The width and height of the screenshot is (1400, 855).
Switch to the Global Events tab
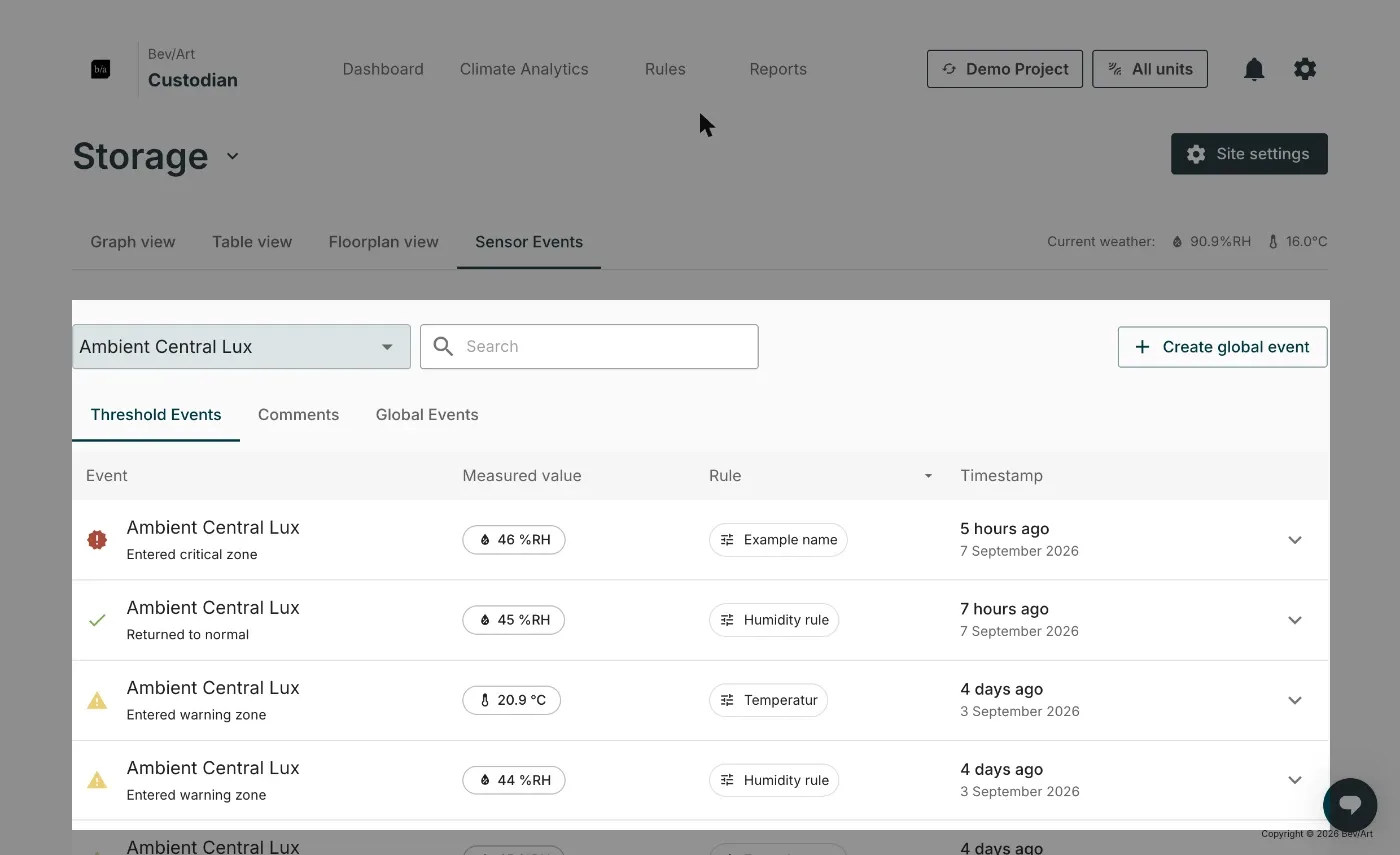coord(427,415)
